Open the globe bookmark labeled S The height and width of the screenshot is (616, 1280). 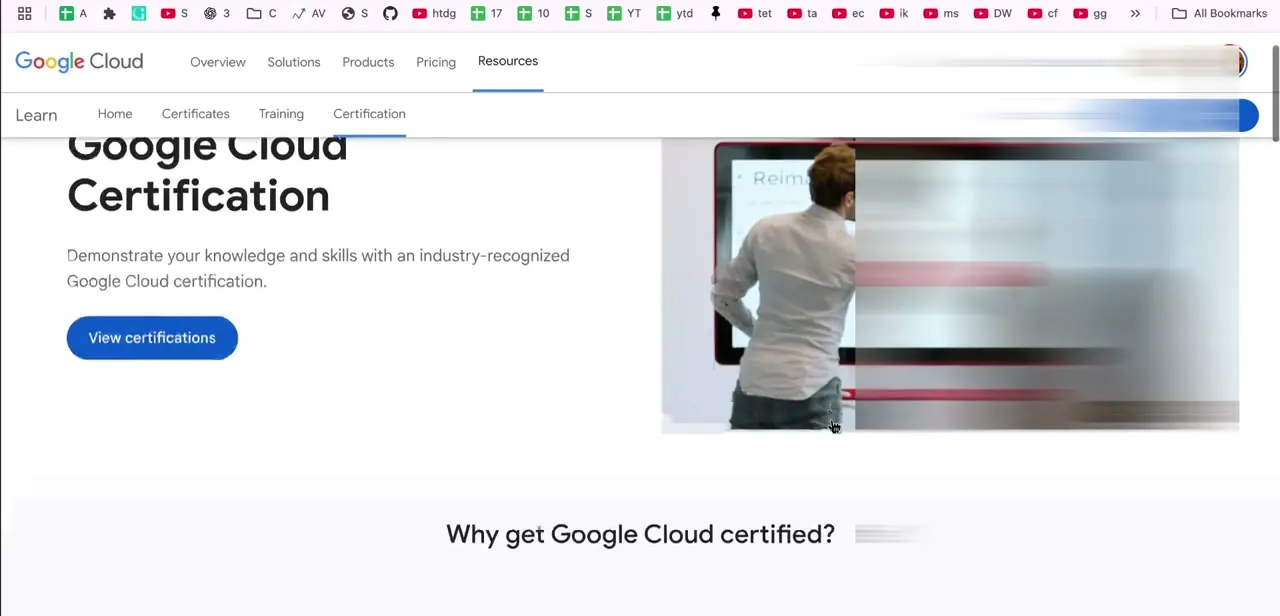[x=355, y=14]
